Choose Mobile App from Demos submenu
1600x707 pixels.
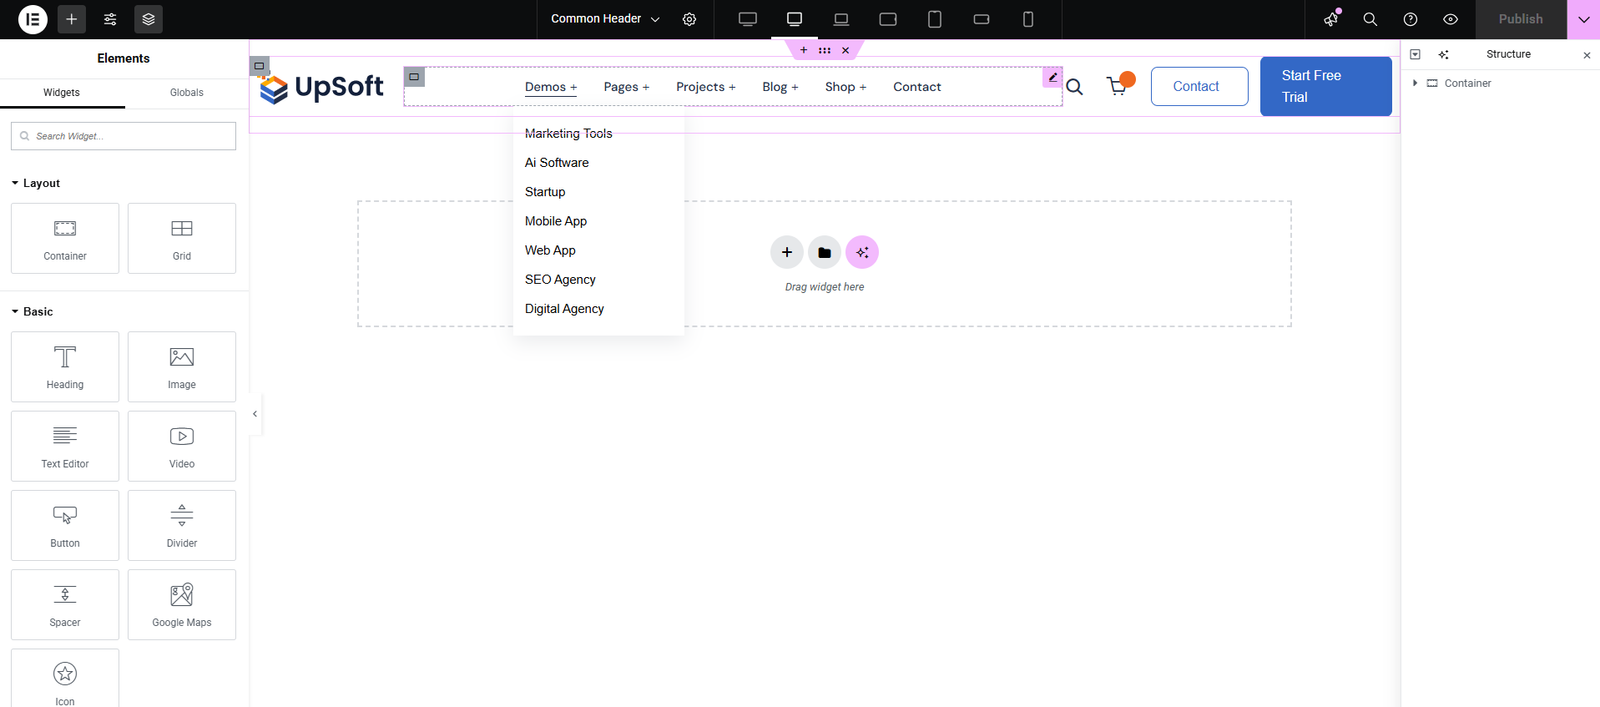pos(556,221)
